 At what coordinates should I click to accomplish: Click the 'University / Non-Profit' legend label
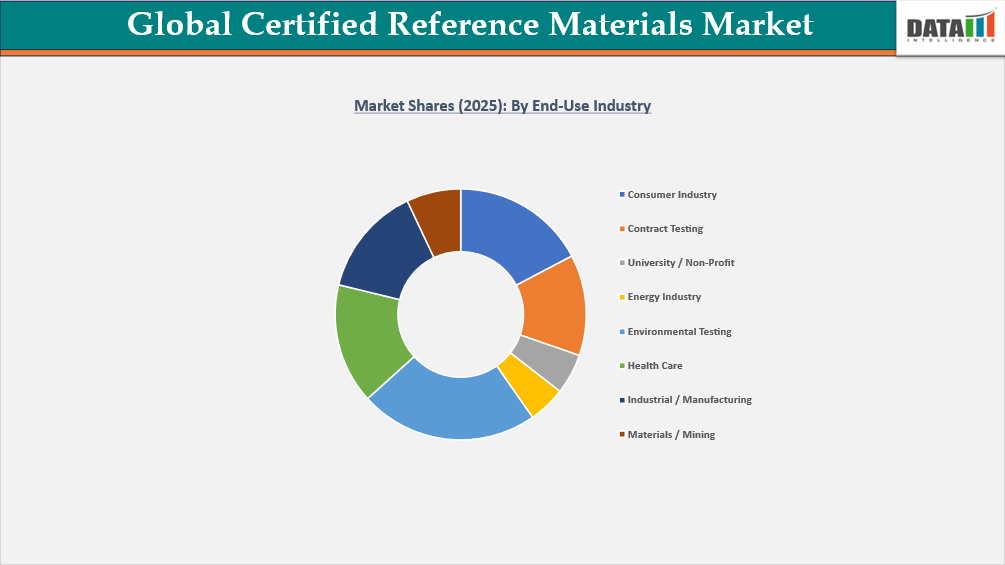[x=681, y=263]
